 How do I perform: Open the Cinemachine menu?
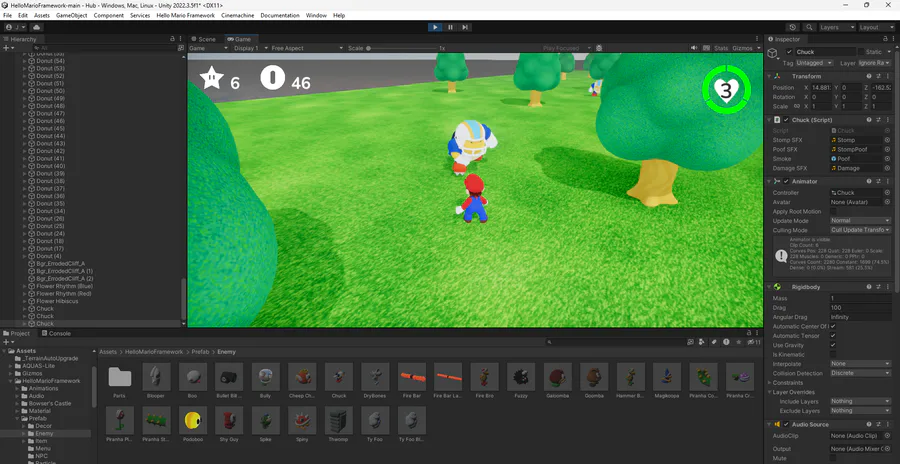coord(238,16)
